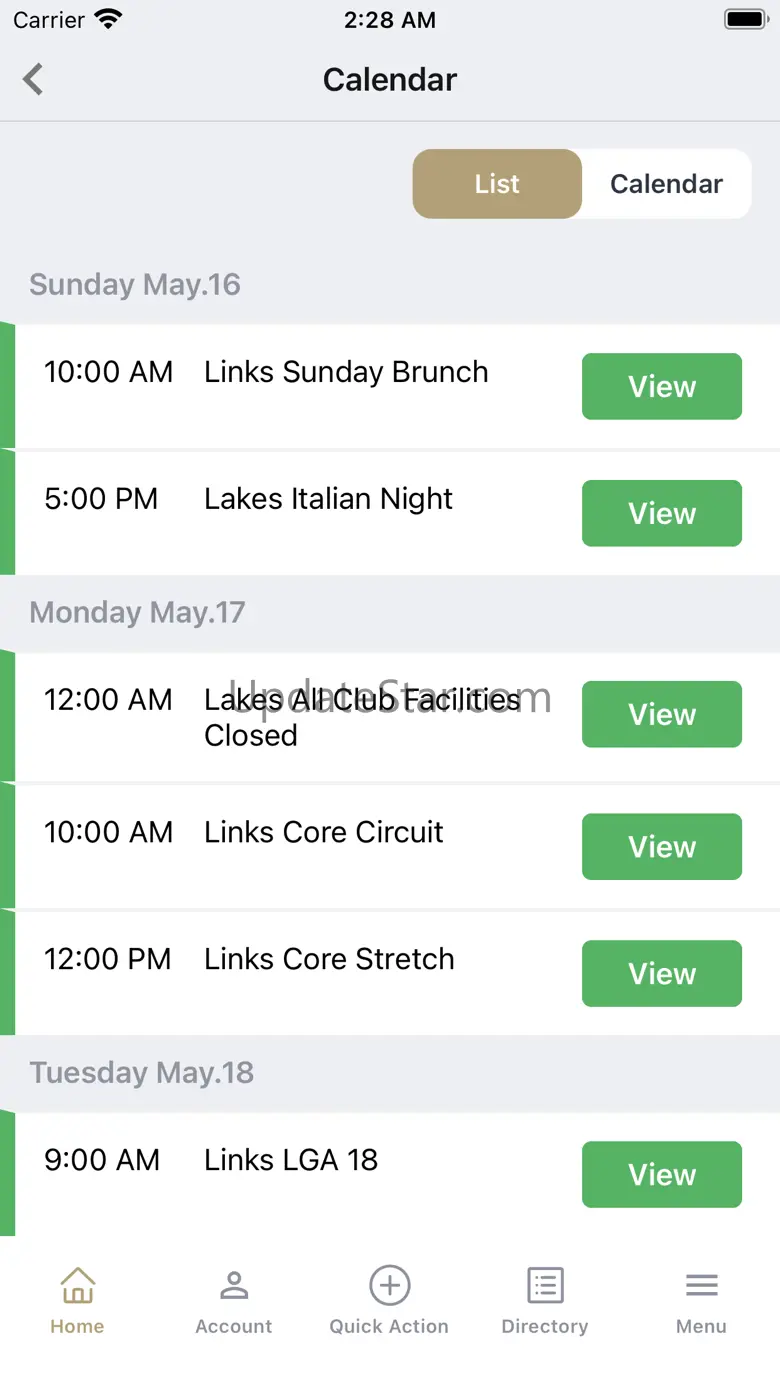Switch to List view
The height and width of the screenshot is (1387, 780).
point(497,184)
